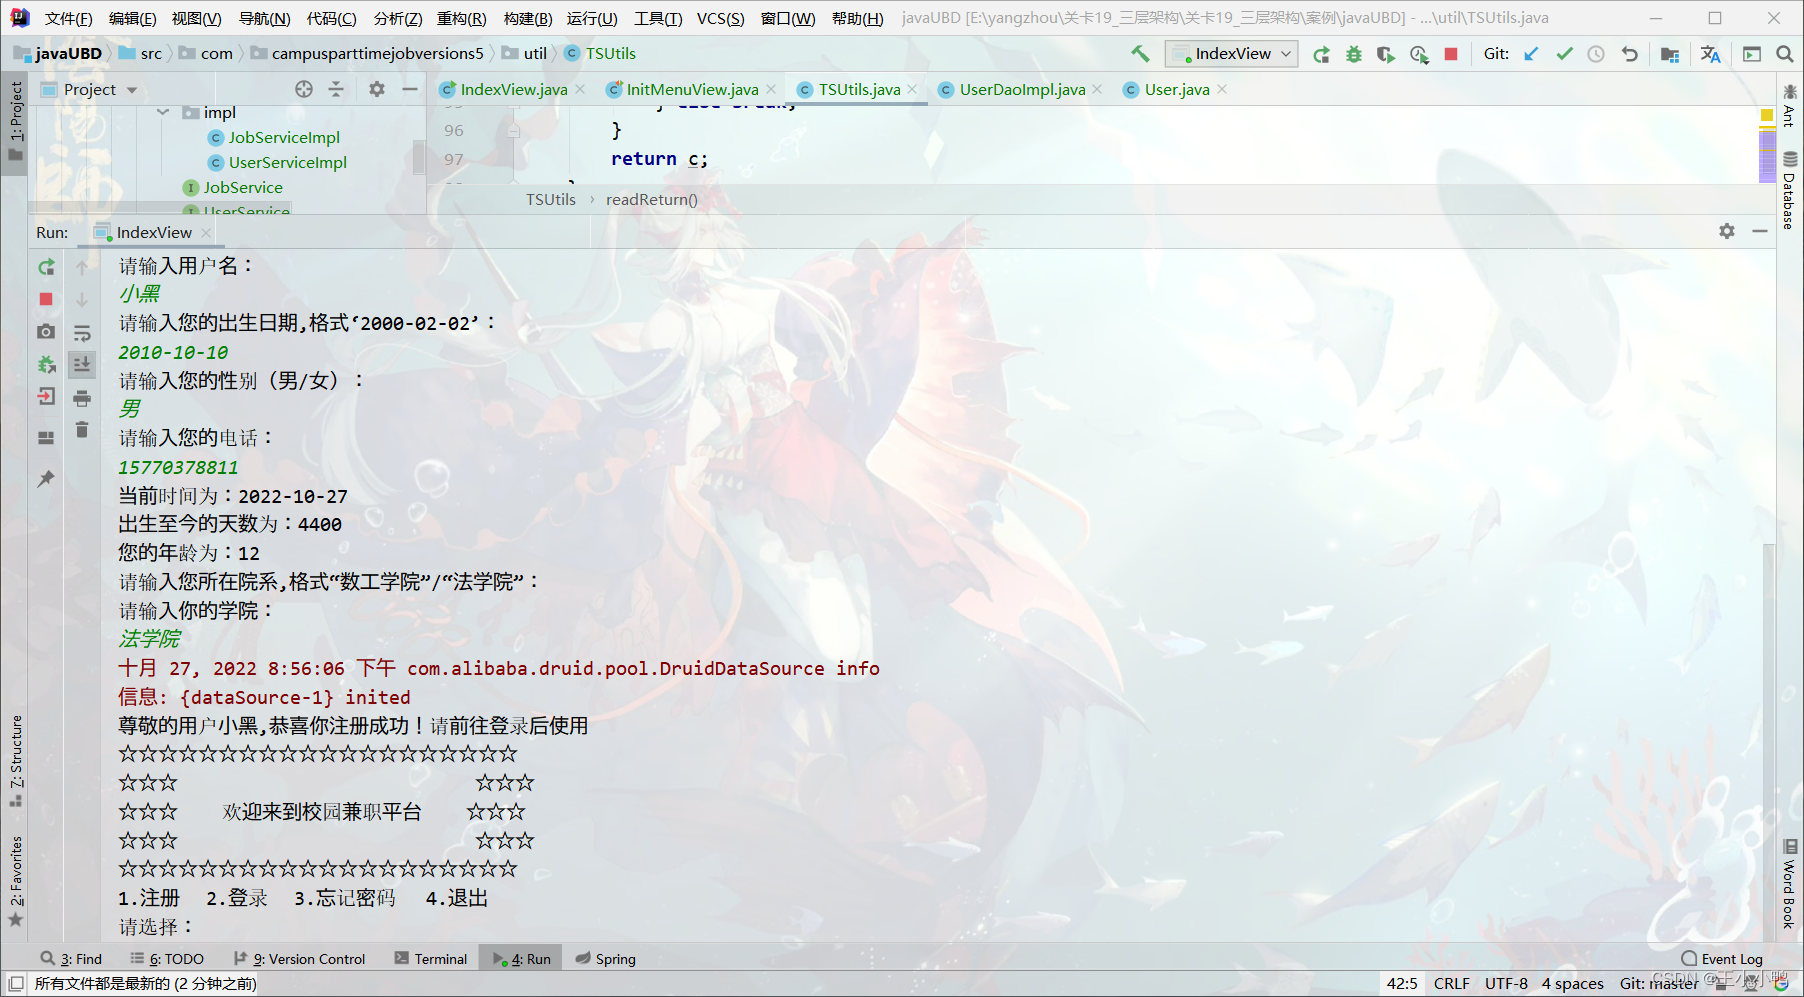The height and width of the screenshot is (997, 1804).
Task: Open the Terminal tool window
Action: [x=431, y=958]
